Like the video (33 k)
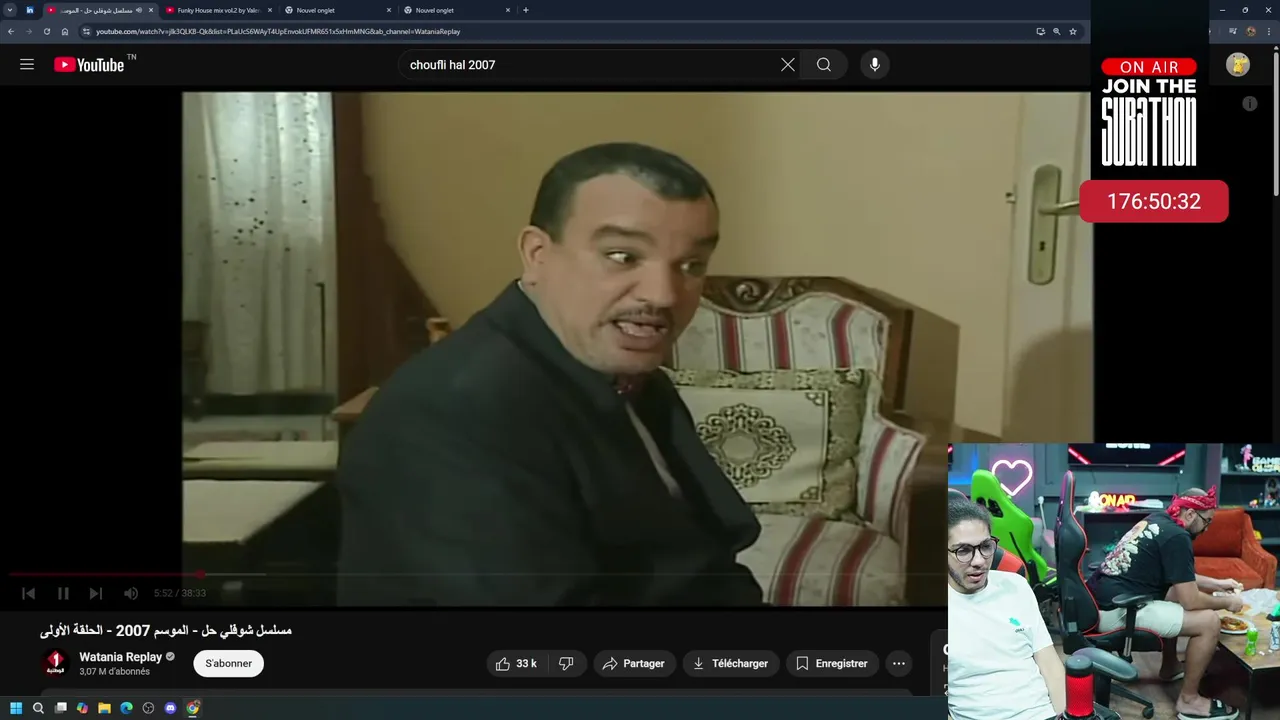Viewport: 1280px width, 720px height. click(x=516, y=663)
